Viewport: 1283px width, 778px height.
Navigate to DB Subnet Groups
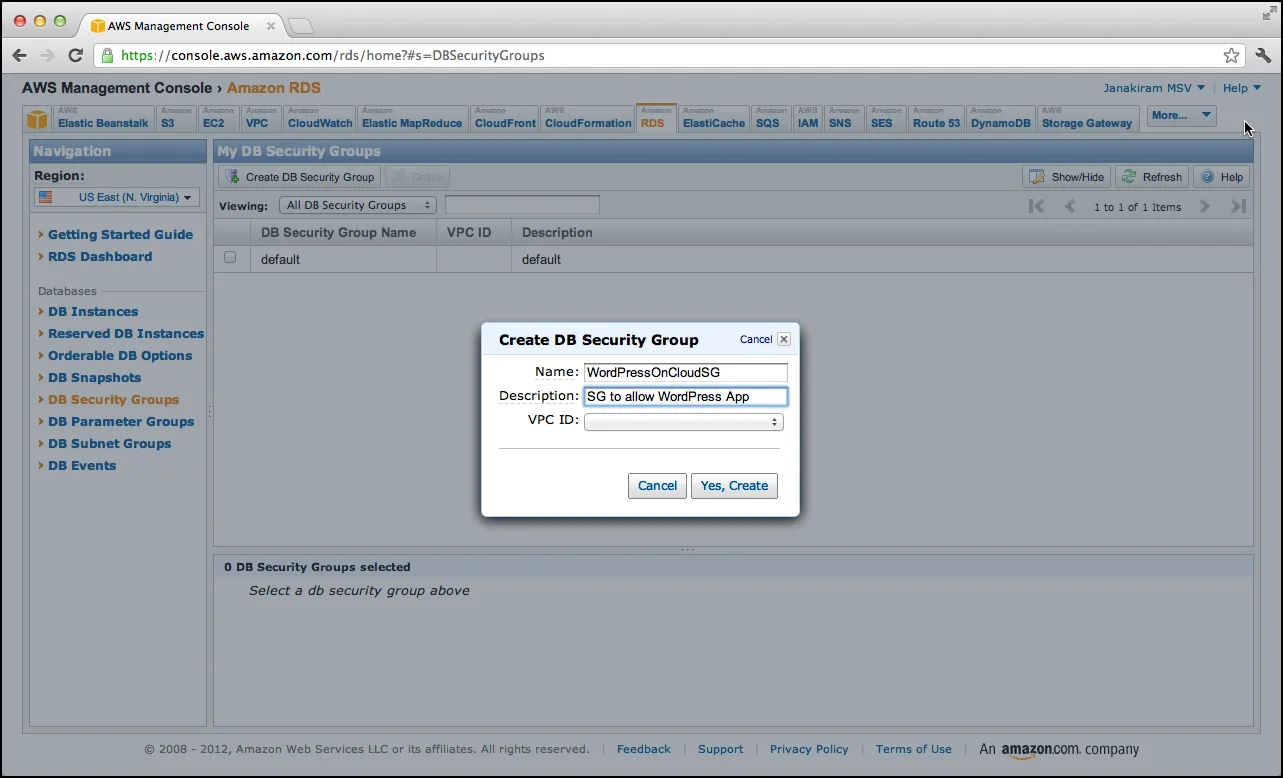click(110, 443)
